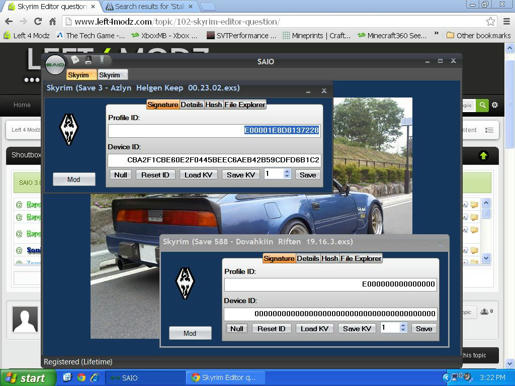The image size is (515, 386).
Task: Open Minecraft360 Seeds bookmark
Action: click(x=392, y=35)
